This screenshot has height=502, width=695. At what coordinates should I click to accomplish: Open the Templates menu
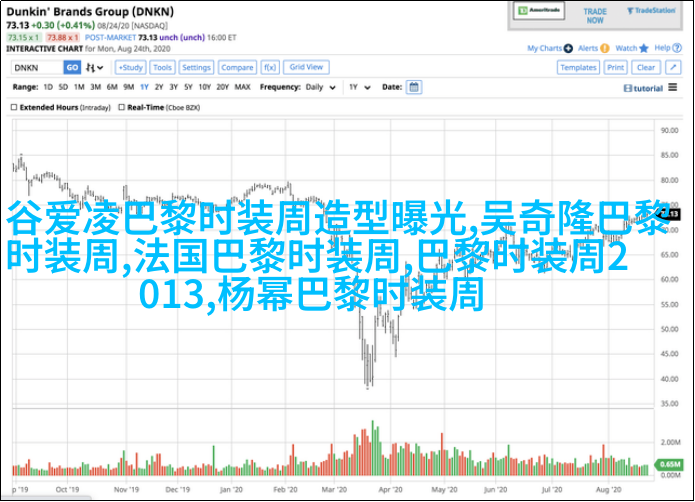coord(578,68)
